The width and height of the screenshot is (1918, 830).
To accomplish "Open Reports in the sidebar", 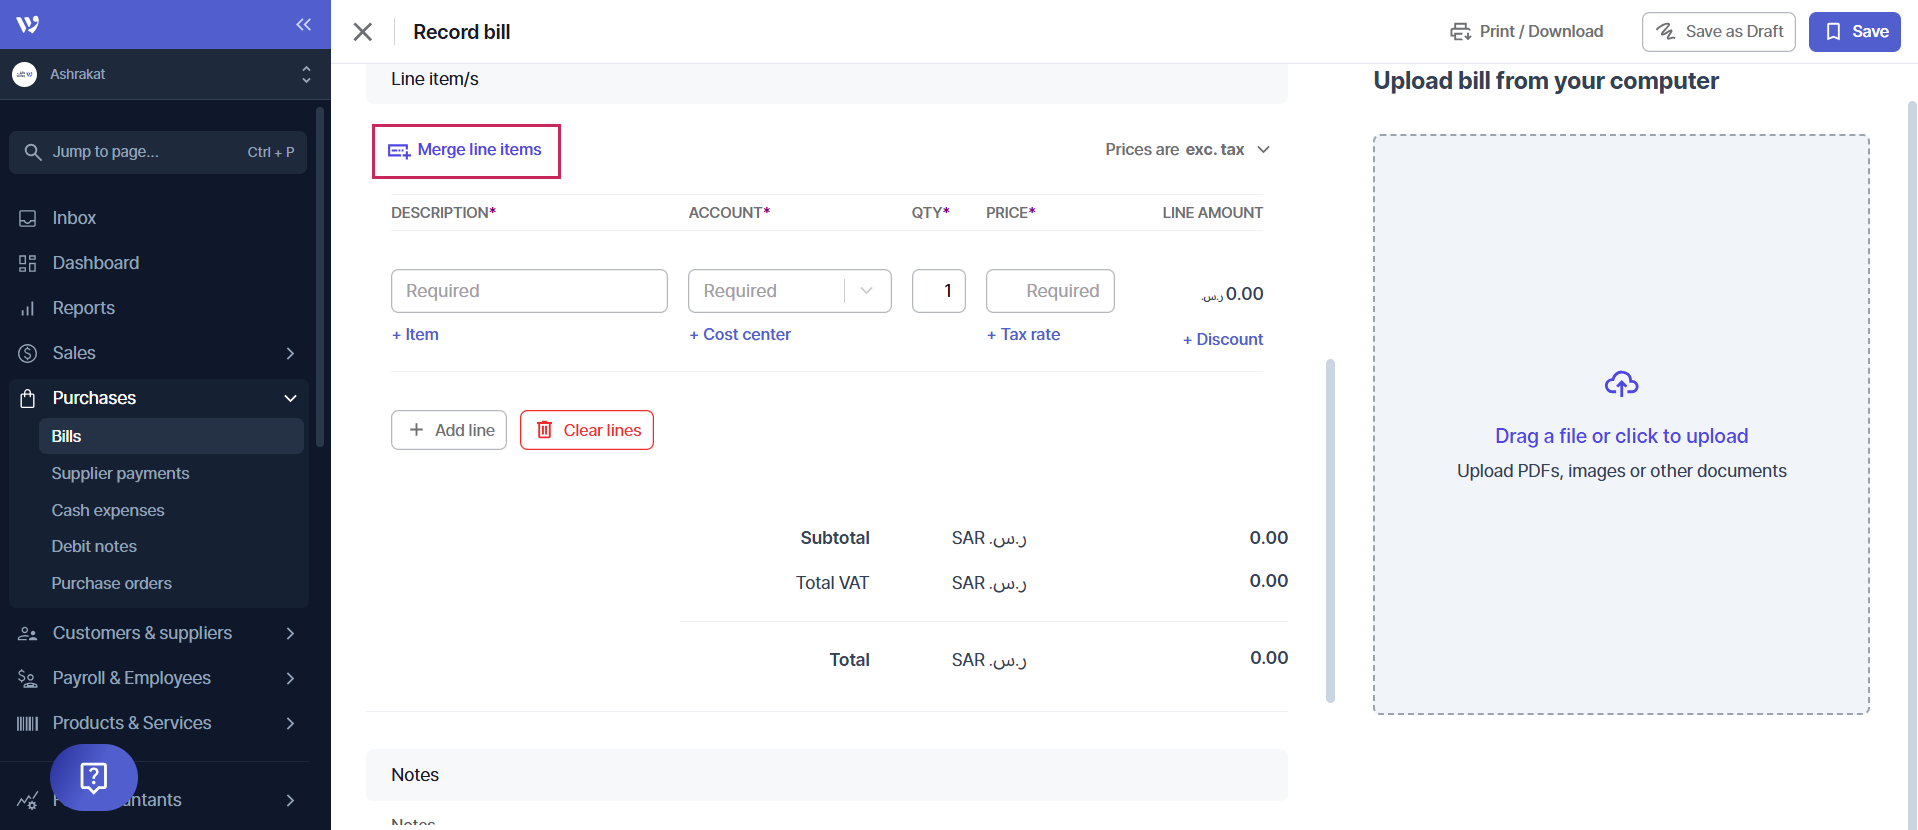I will tap(83, 308).
